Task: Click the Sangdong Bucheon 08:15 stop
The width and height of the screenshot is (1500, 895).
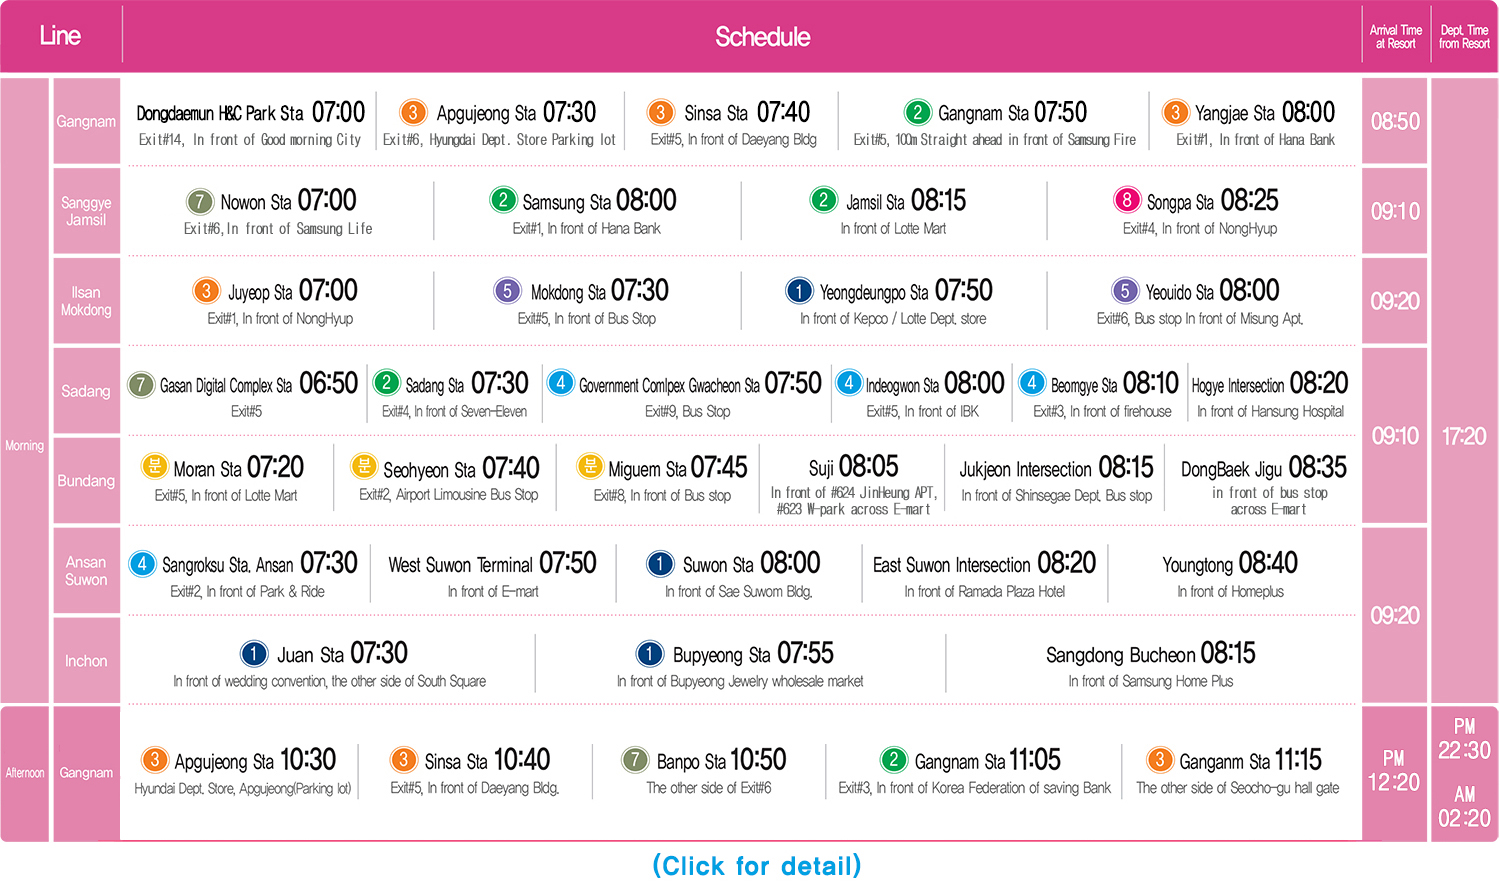Action: point(1150,665)
